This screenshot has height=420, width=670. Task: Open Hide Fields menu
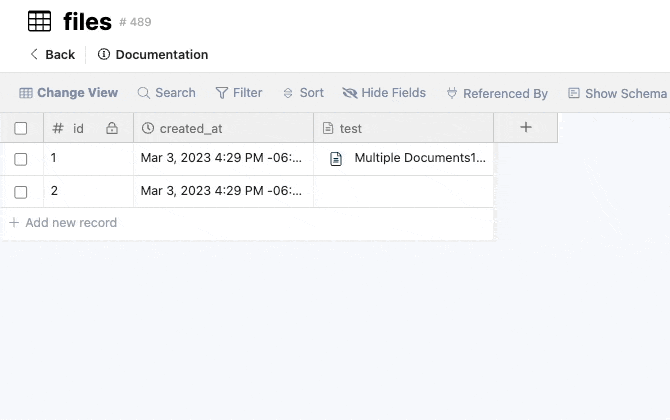click(x=384, y=93)
